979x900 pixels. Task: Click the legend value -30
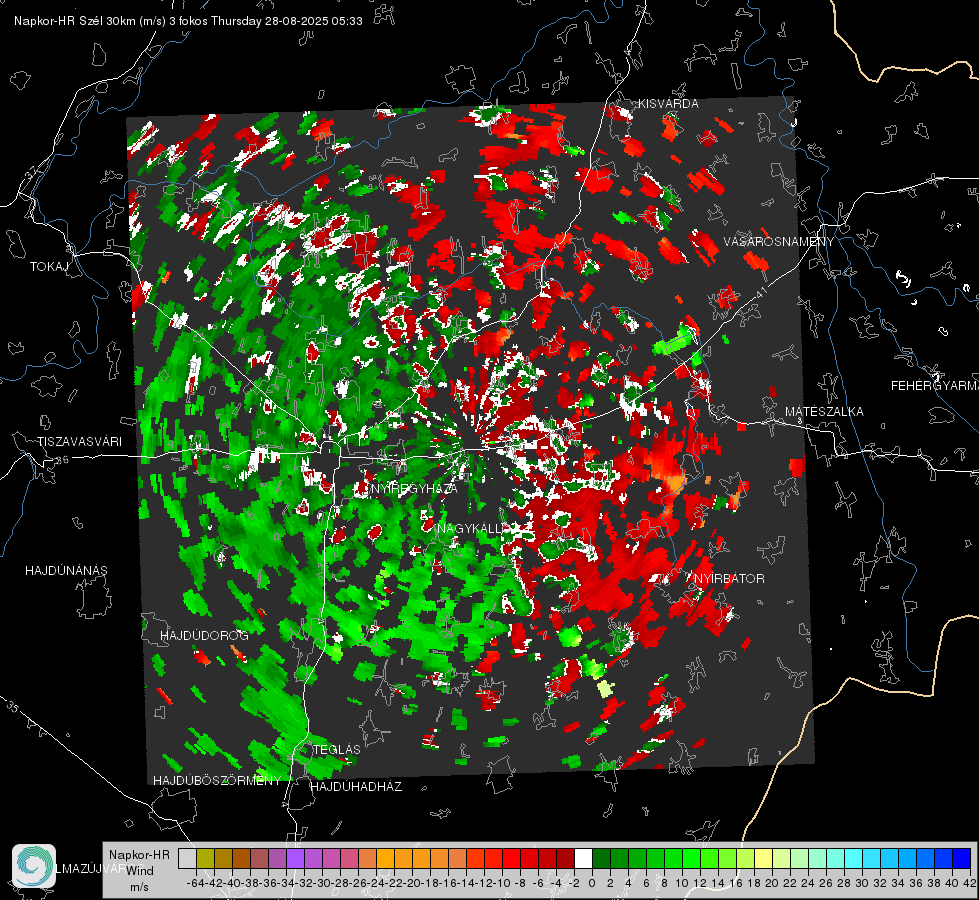(x=322, y=883)
